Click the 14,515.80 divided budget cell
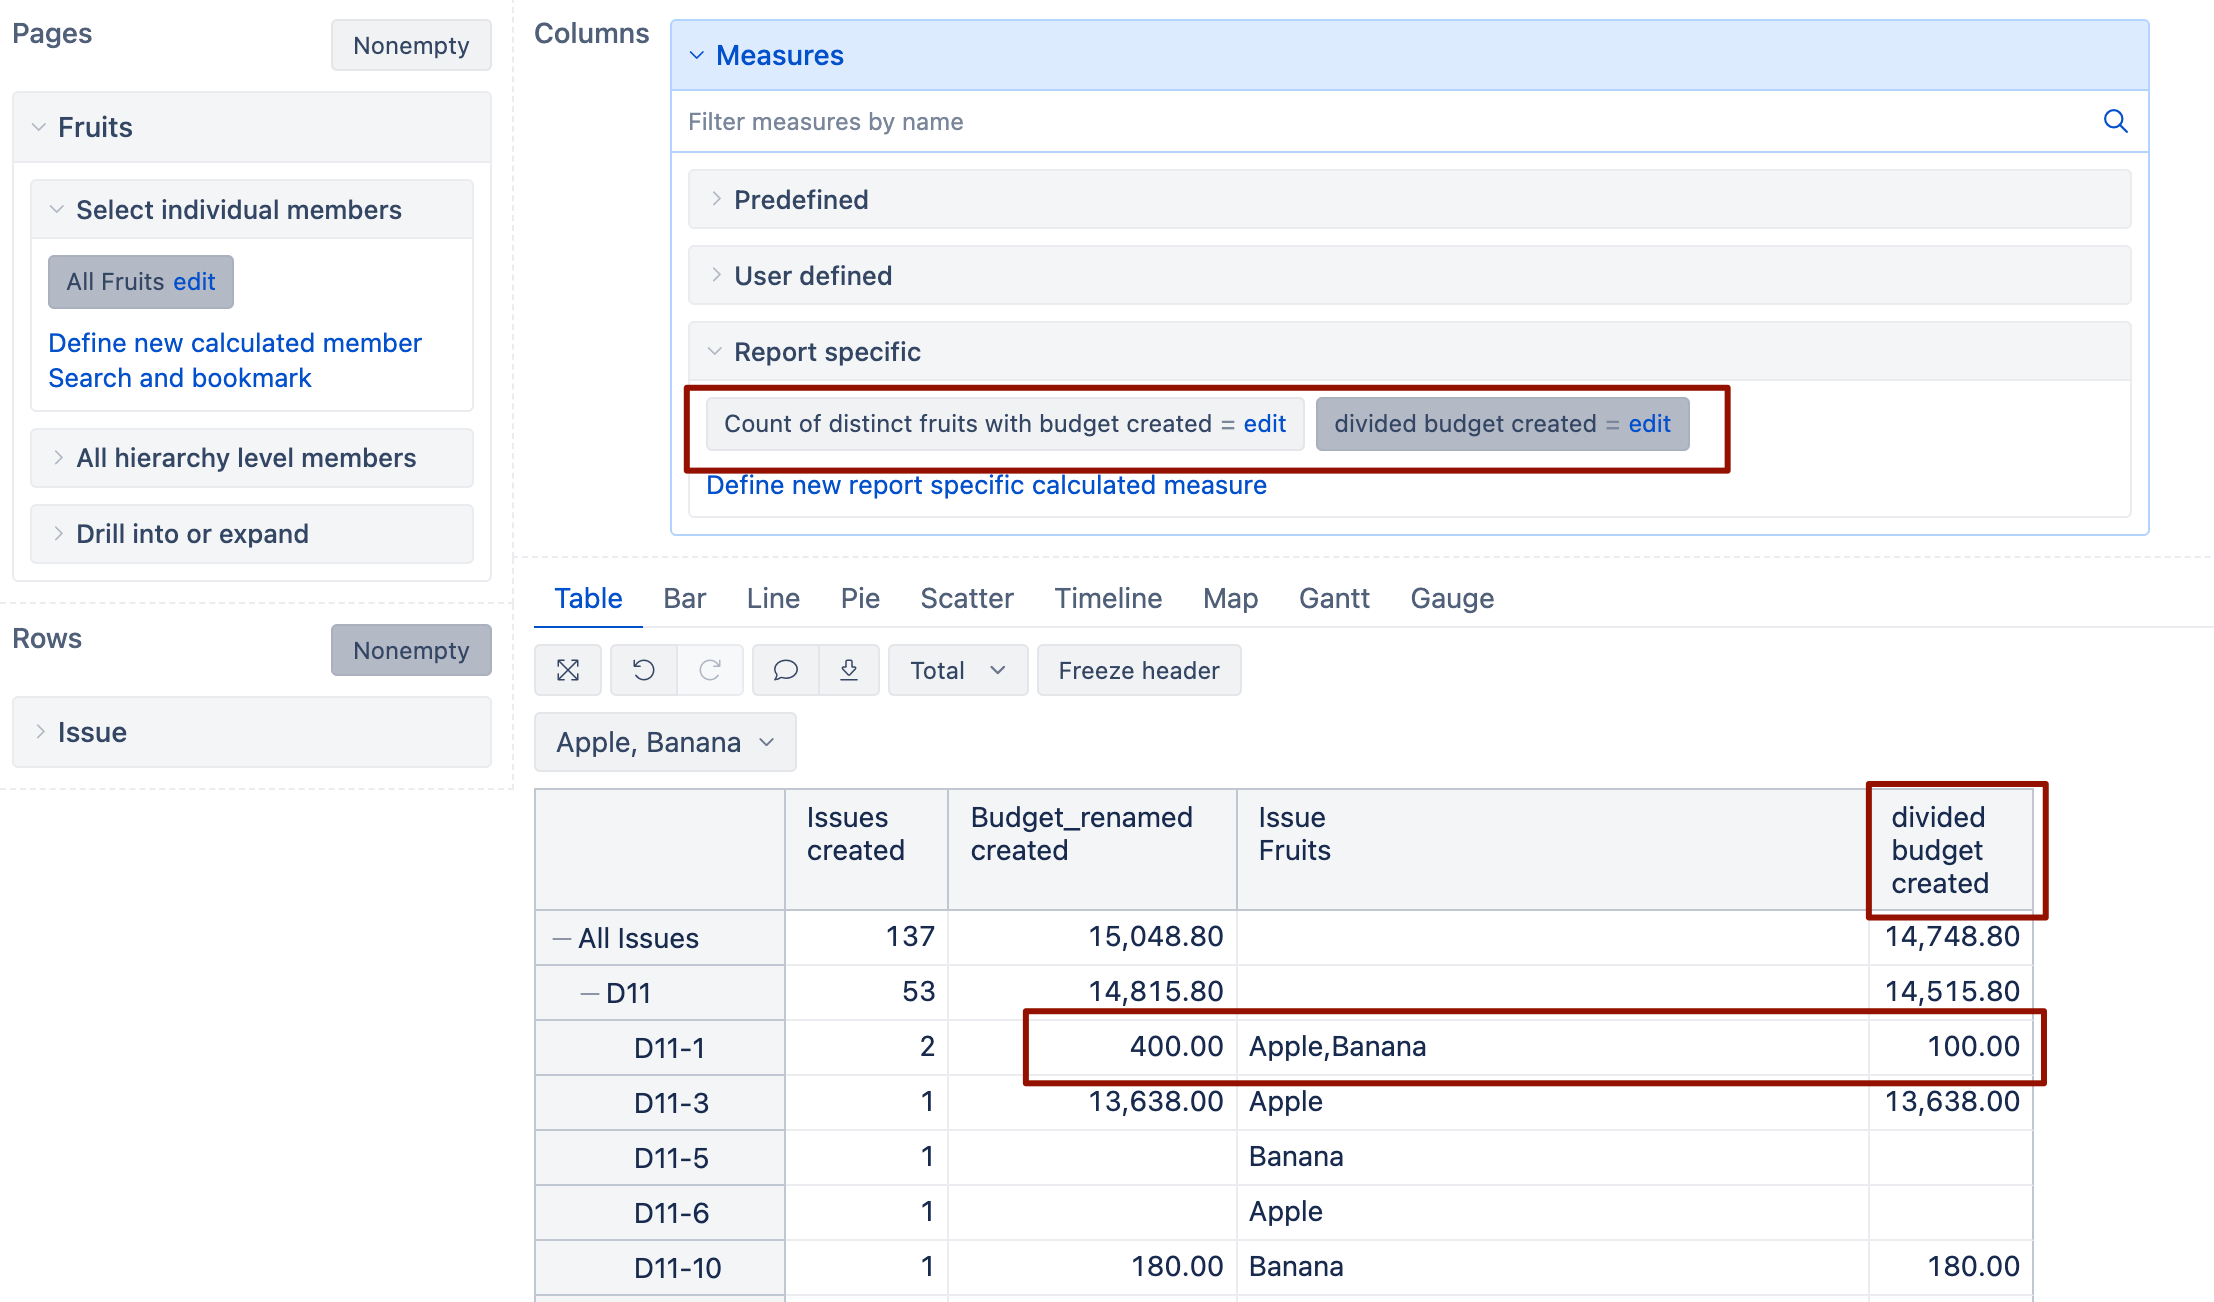 coord(1950,992)
